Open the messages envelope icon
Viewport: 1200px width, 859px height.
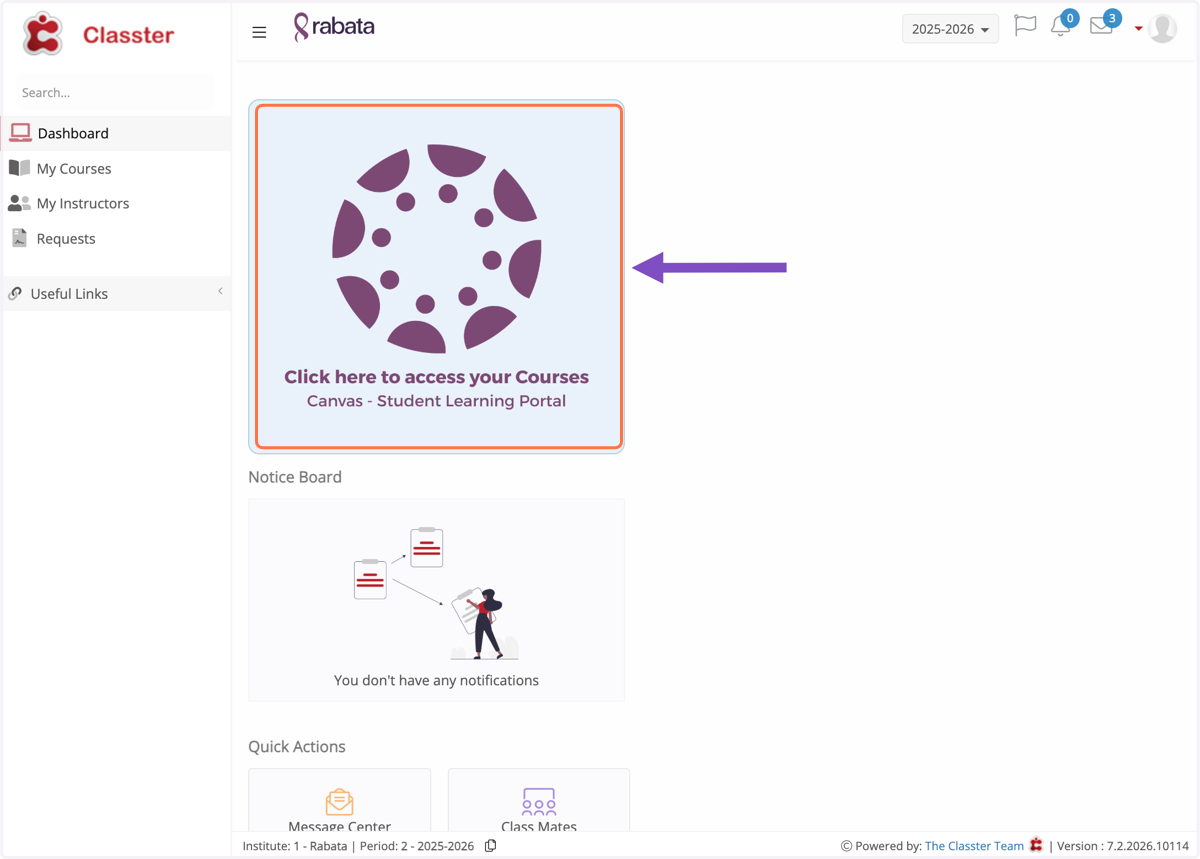[x=1101, y=27]
